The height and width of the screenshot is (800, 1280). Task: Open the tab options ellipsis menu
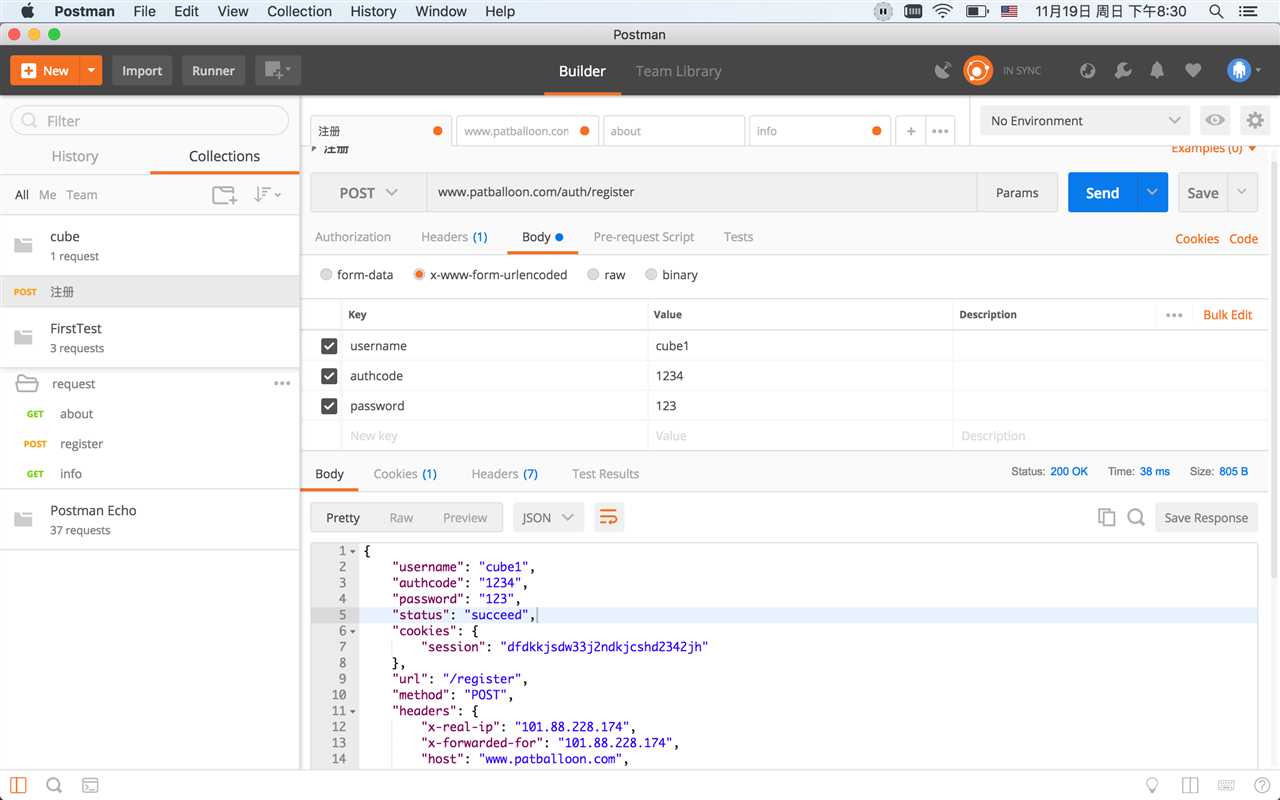click(x=940, y=131)
